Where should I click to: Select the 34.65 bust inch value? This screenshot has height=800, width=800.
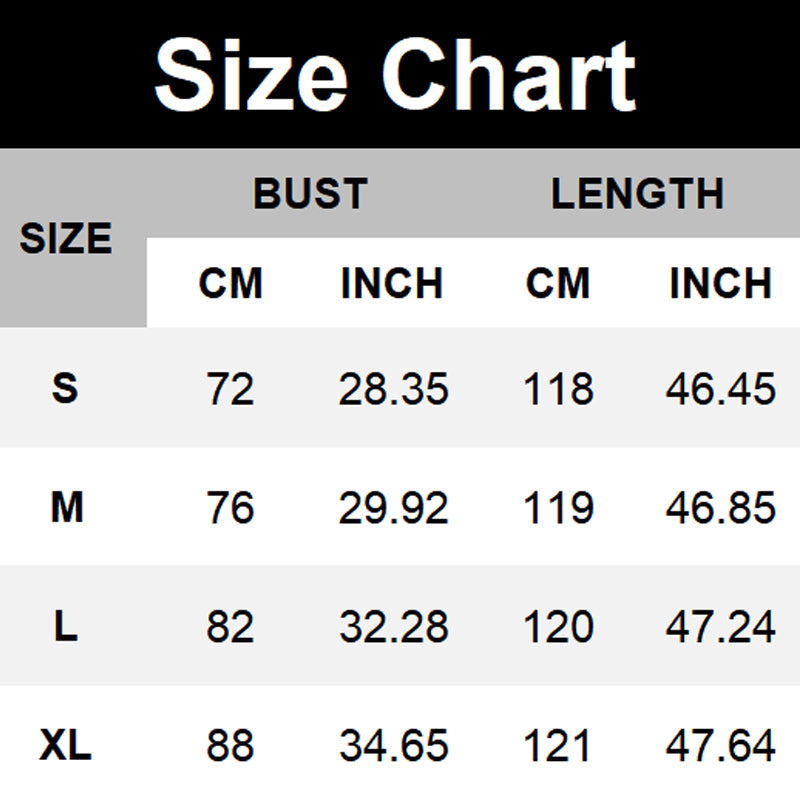coord(393,746)
